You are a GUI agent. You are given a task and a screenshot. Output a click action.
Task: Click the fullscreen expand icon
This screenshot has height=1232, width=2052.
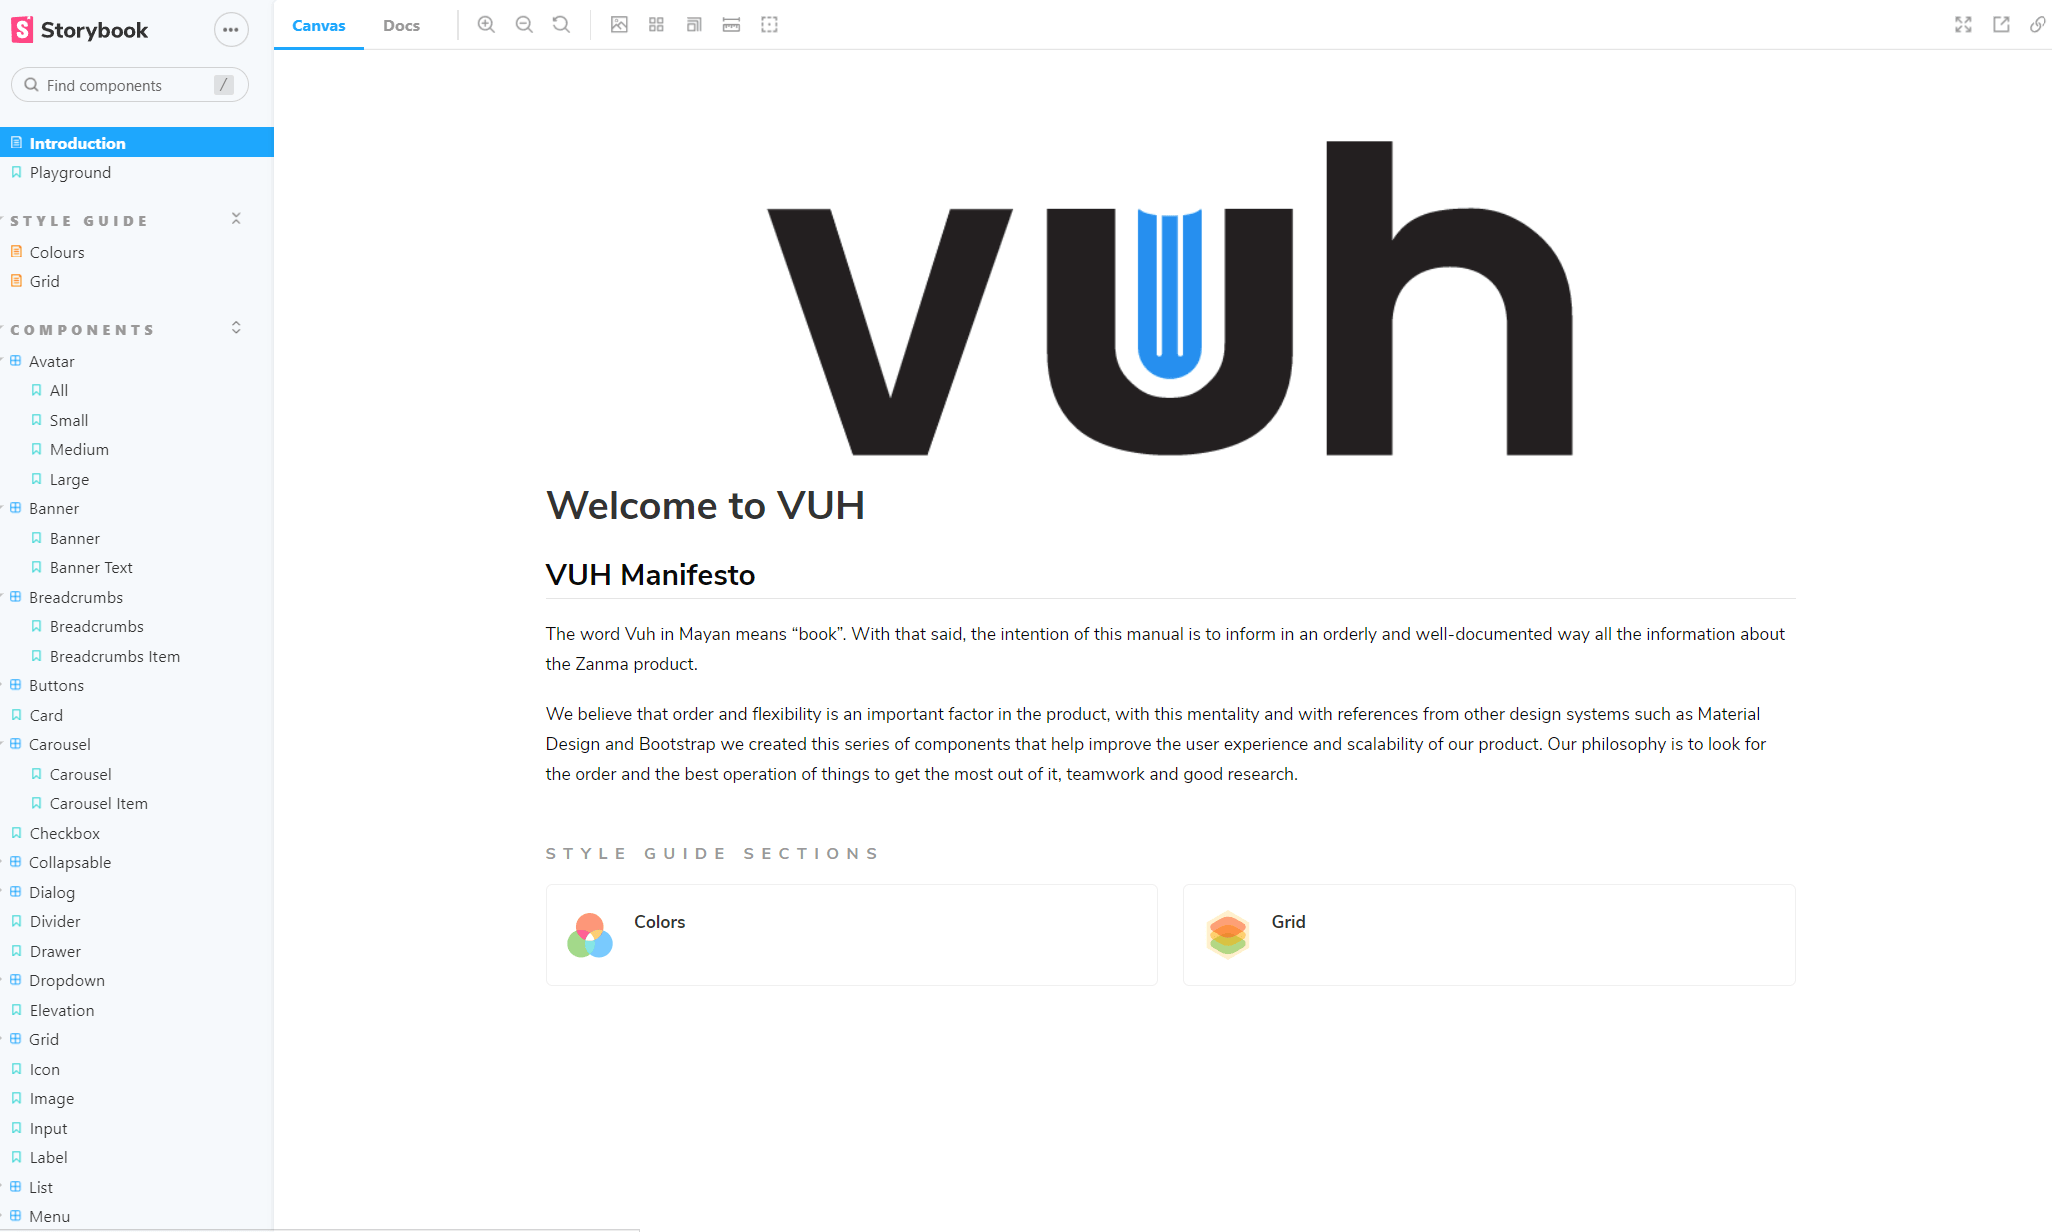tap(1963, 23)
